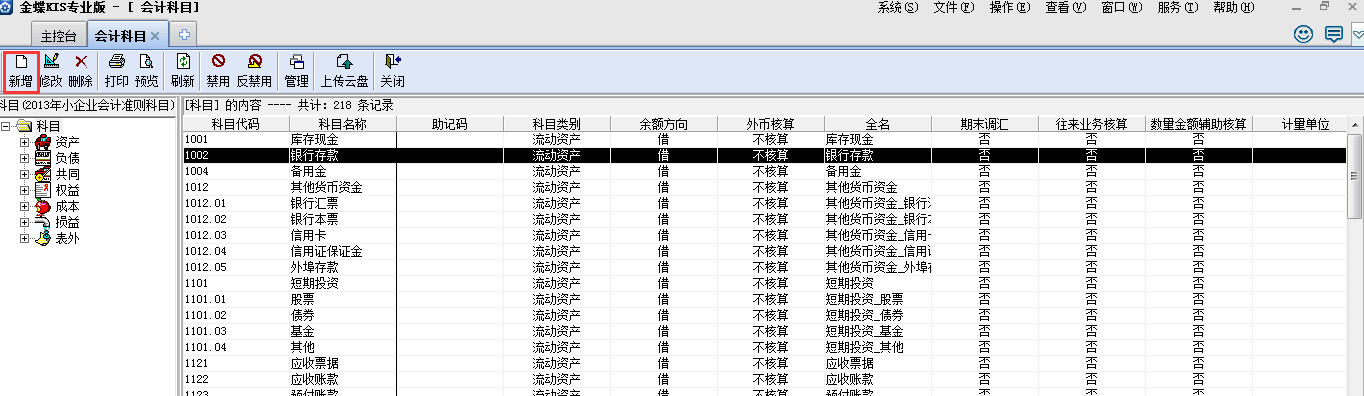Open the 查看(V) menu

coord(1065,8)
